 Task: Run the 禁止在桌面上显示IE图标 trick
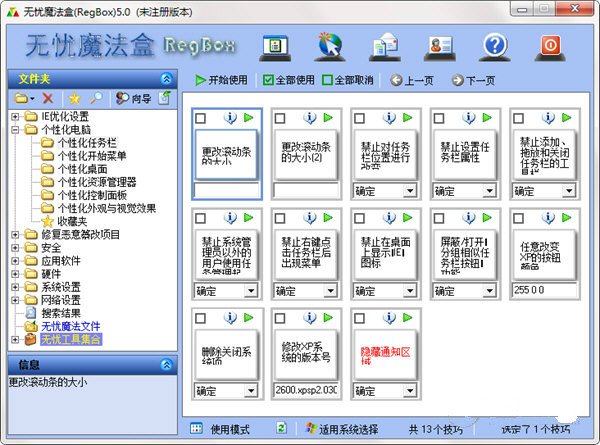tap(408, 218)
